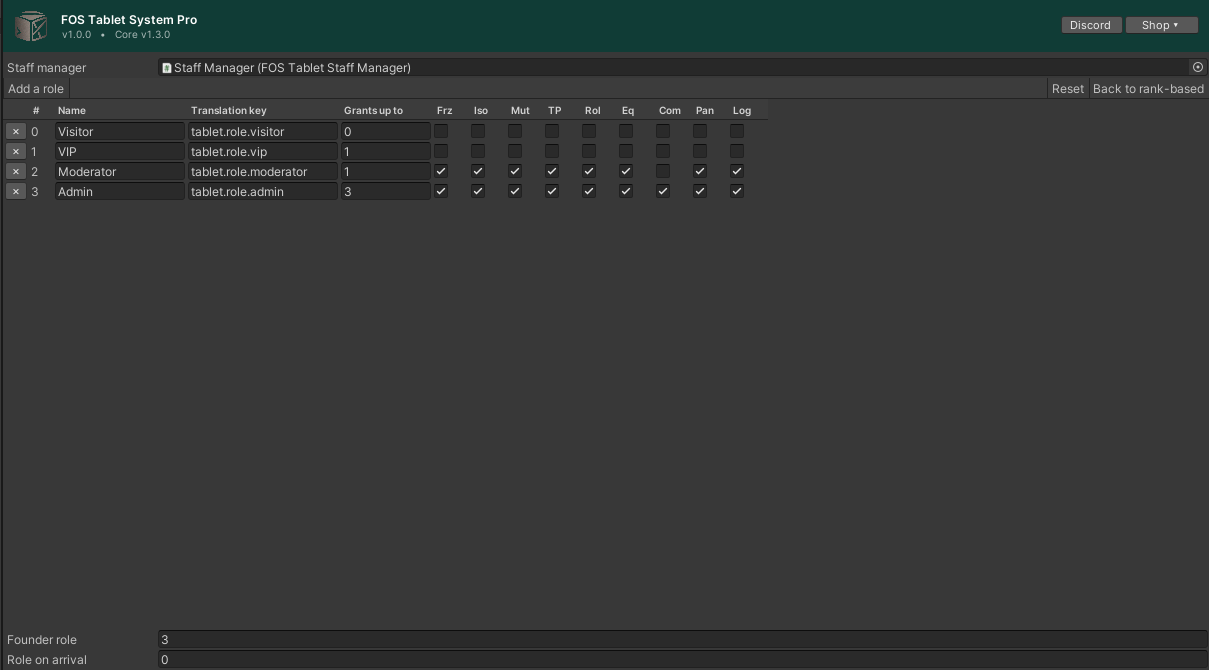Click the Frz column header
Image resolution: width=1209 pixels, height=670 pixels.
tap(445, 110)
